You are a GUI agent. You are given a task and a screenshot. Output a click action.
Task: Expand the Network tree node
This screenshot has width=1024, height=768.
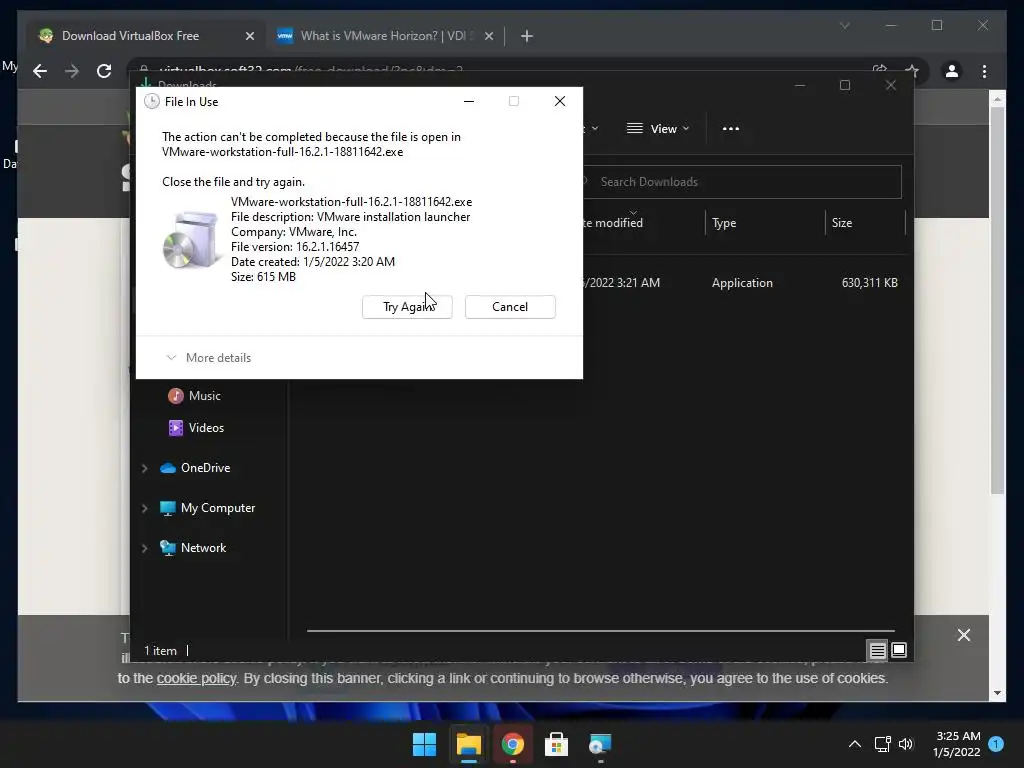pos(145,548)
